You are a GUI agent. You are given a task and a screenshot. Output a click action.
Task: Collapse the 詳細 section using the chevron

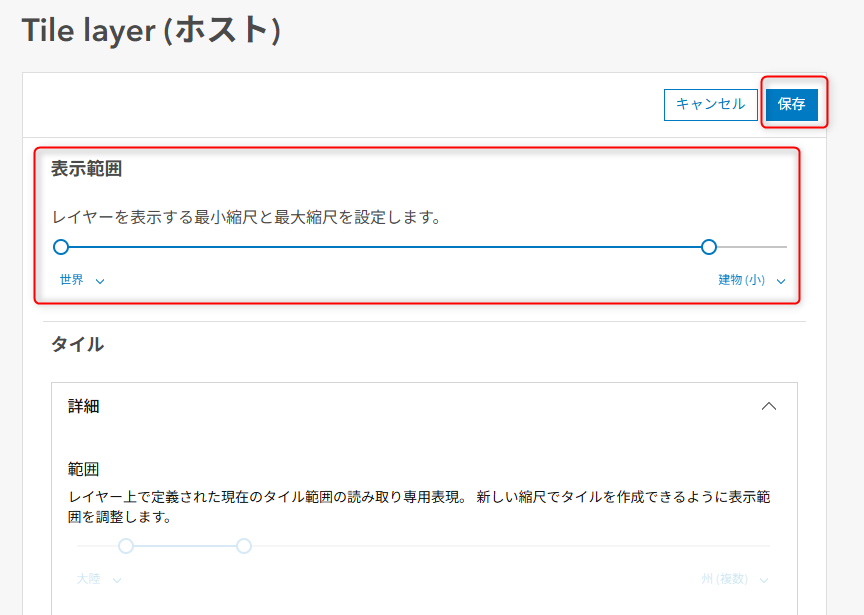[768, 406]
